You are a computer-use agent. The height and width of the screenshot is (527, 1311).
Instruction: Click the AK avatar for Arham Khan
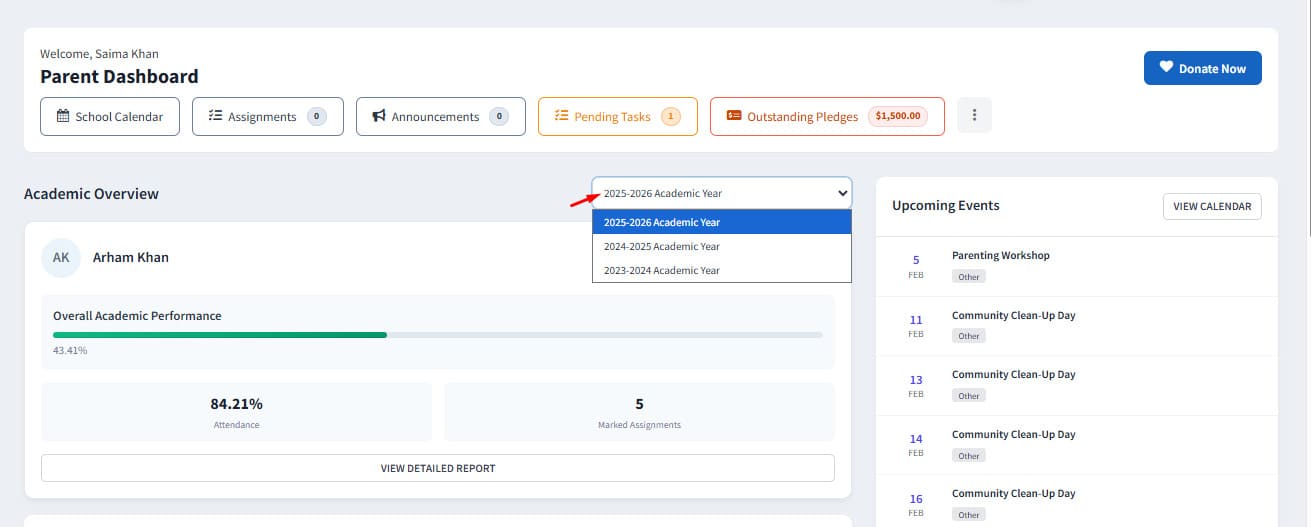tap(61, 257)
